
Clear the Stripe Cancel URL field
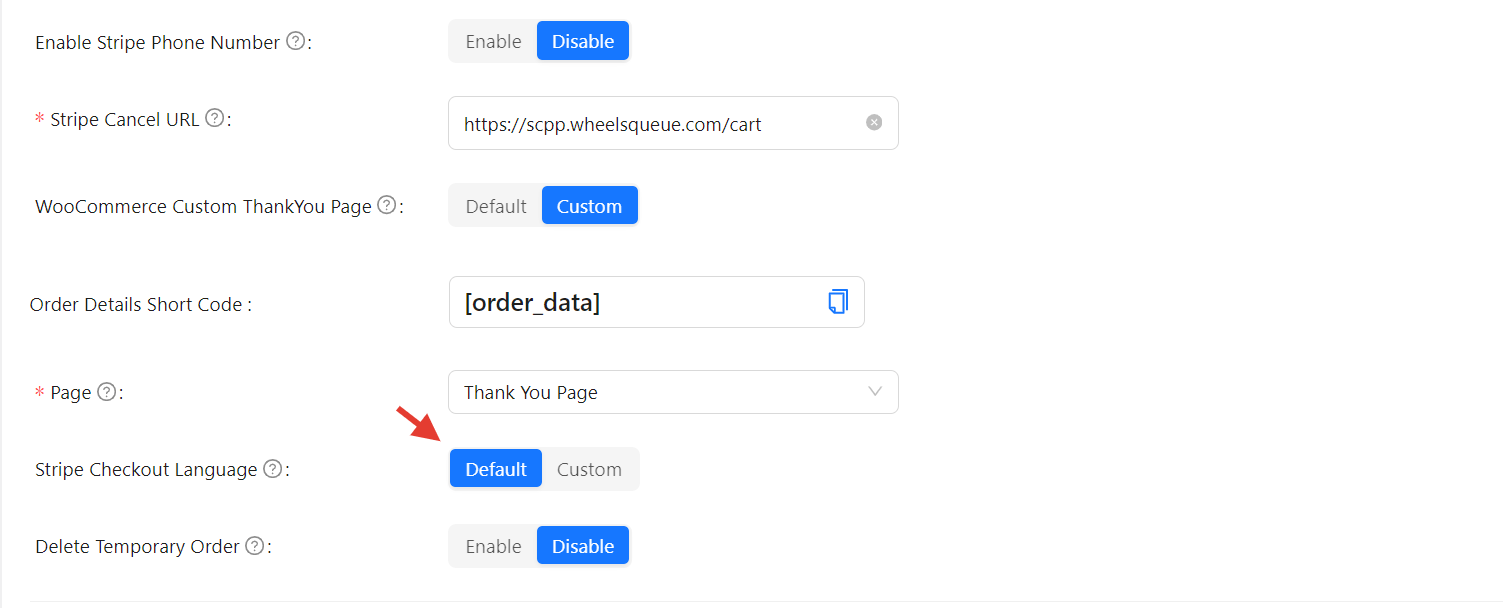[874, 123]
